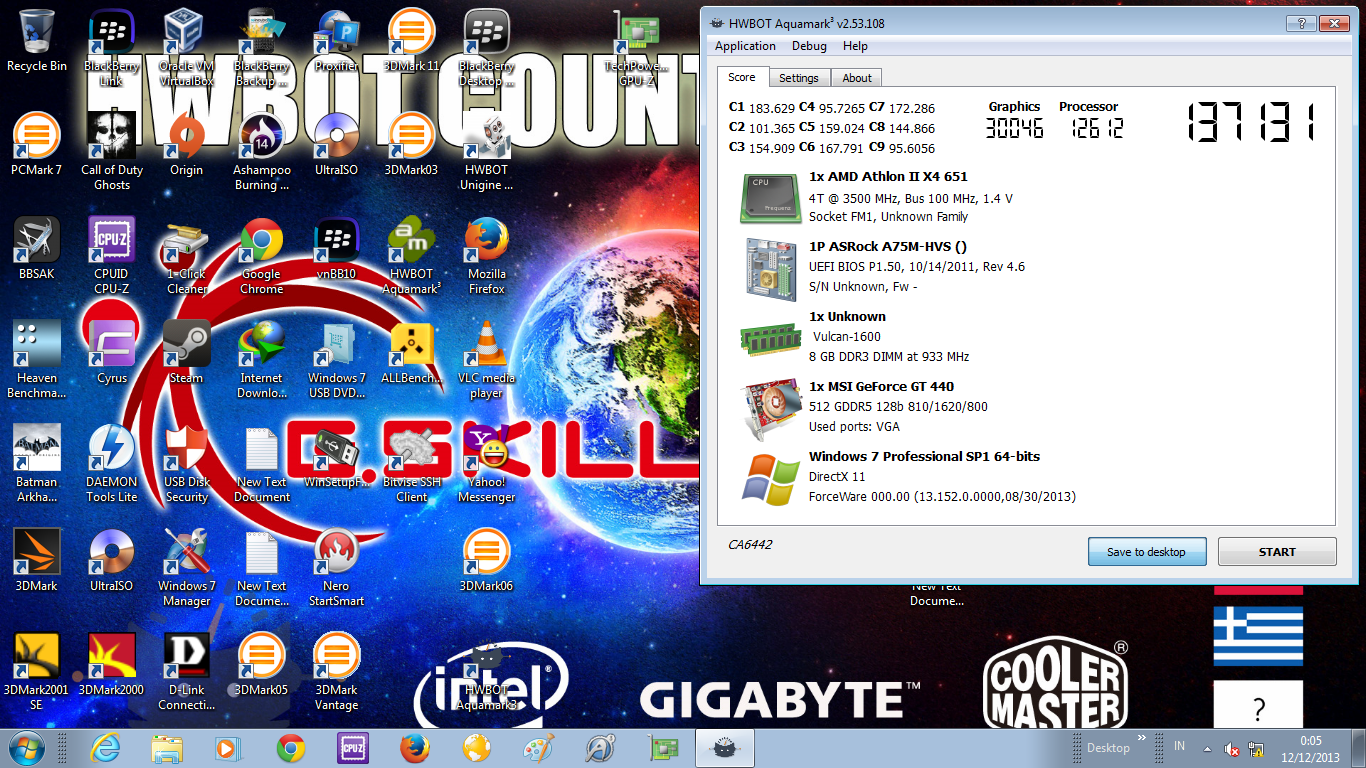The height and width of the screenshot is (768, 1366).
Task: Select the Ashampoo Burning shortcut
Action: [262, 151]
